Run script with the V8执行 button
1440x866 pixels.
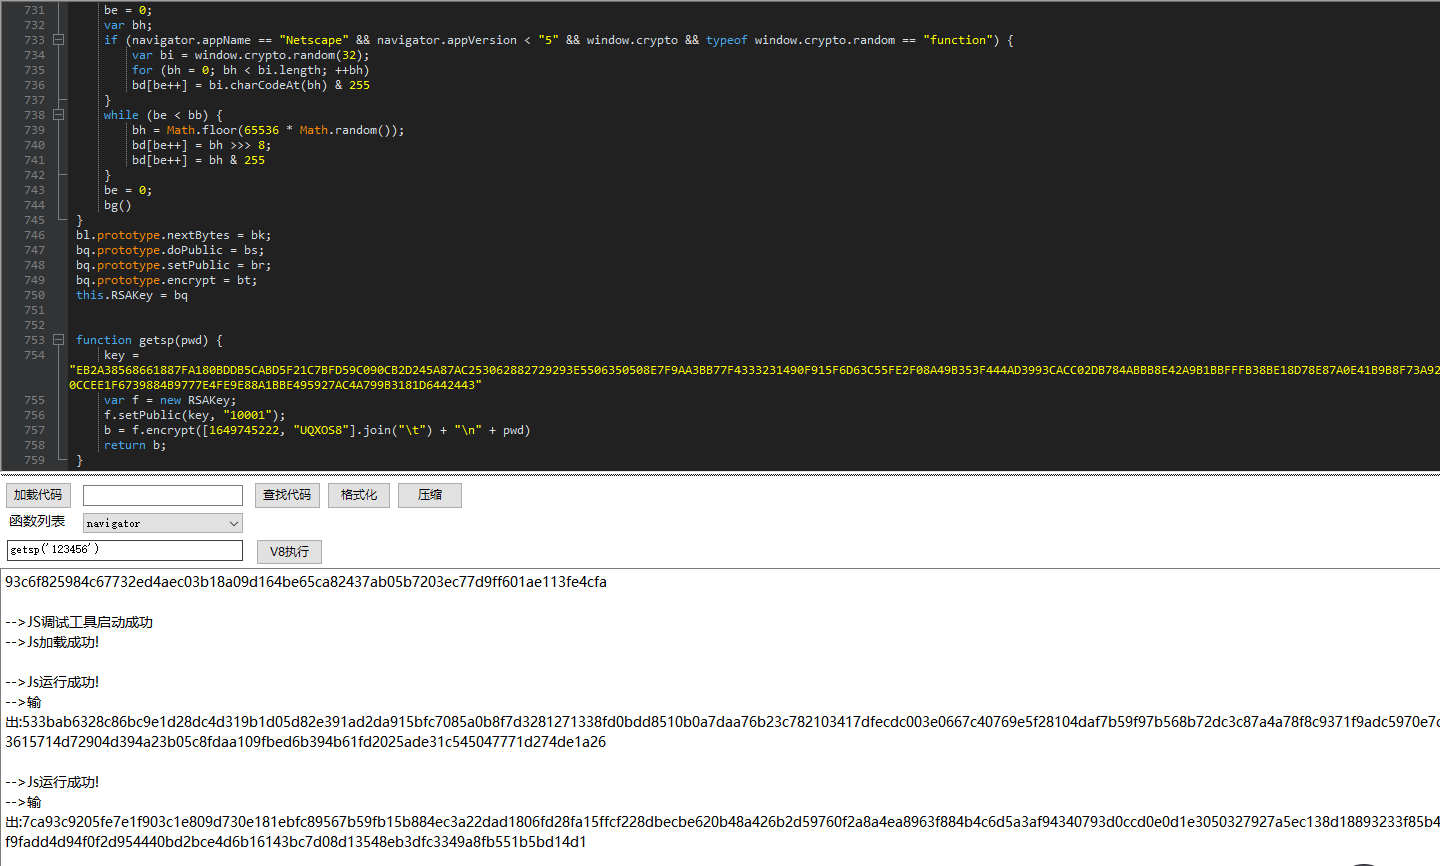tap(289, 552)
